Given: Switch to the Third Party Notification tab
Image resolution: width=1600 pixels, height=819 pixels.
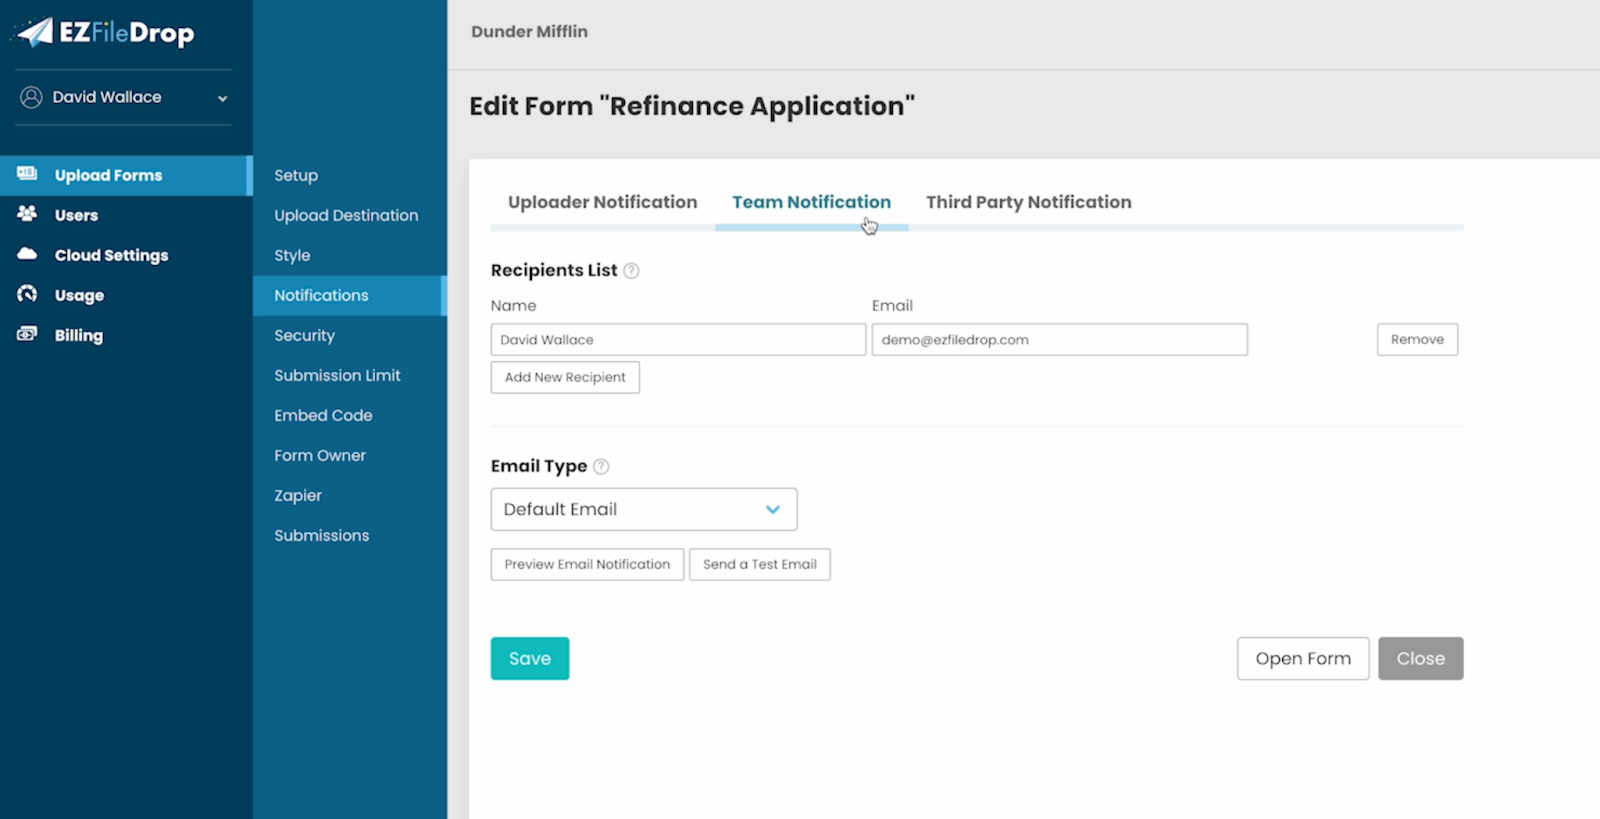Looking at the screenshot, I should [1028, 202].
